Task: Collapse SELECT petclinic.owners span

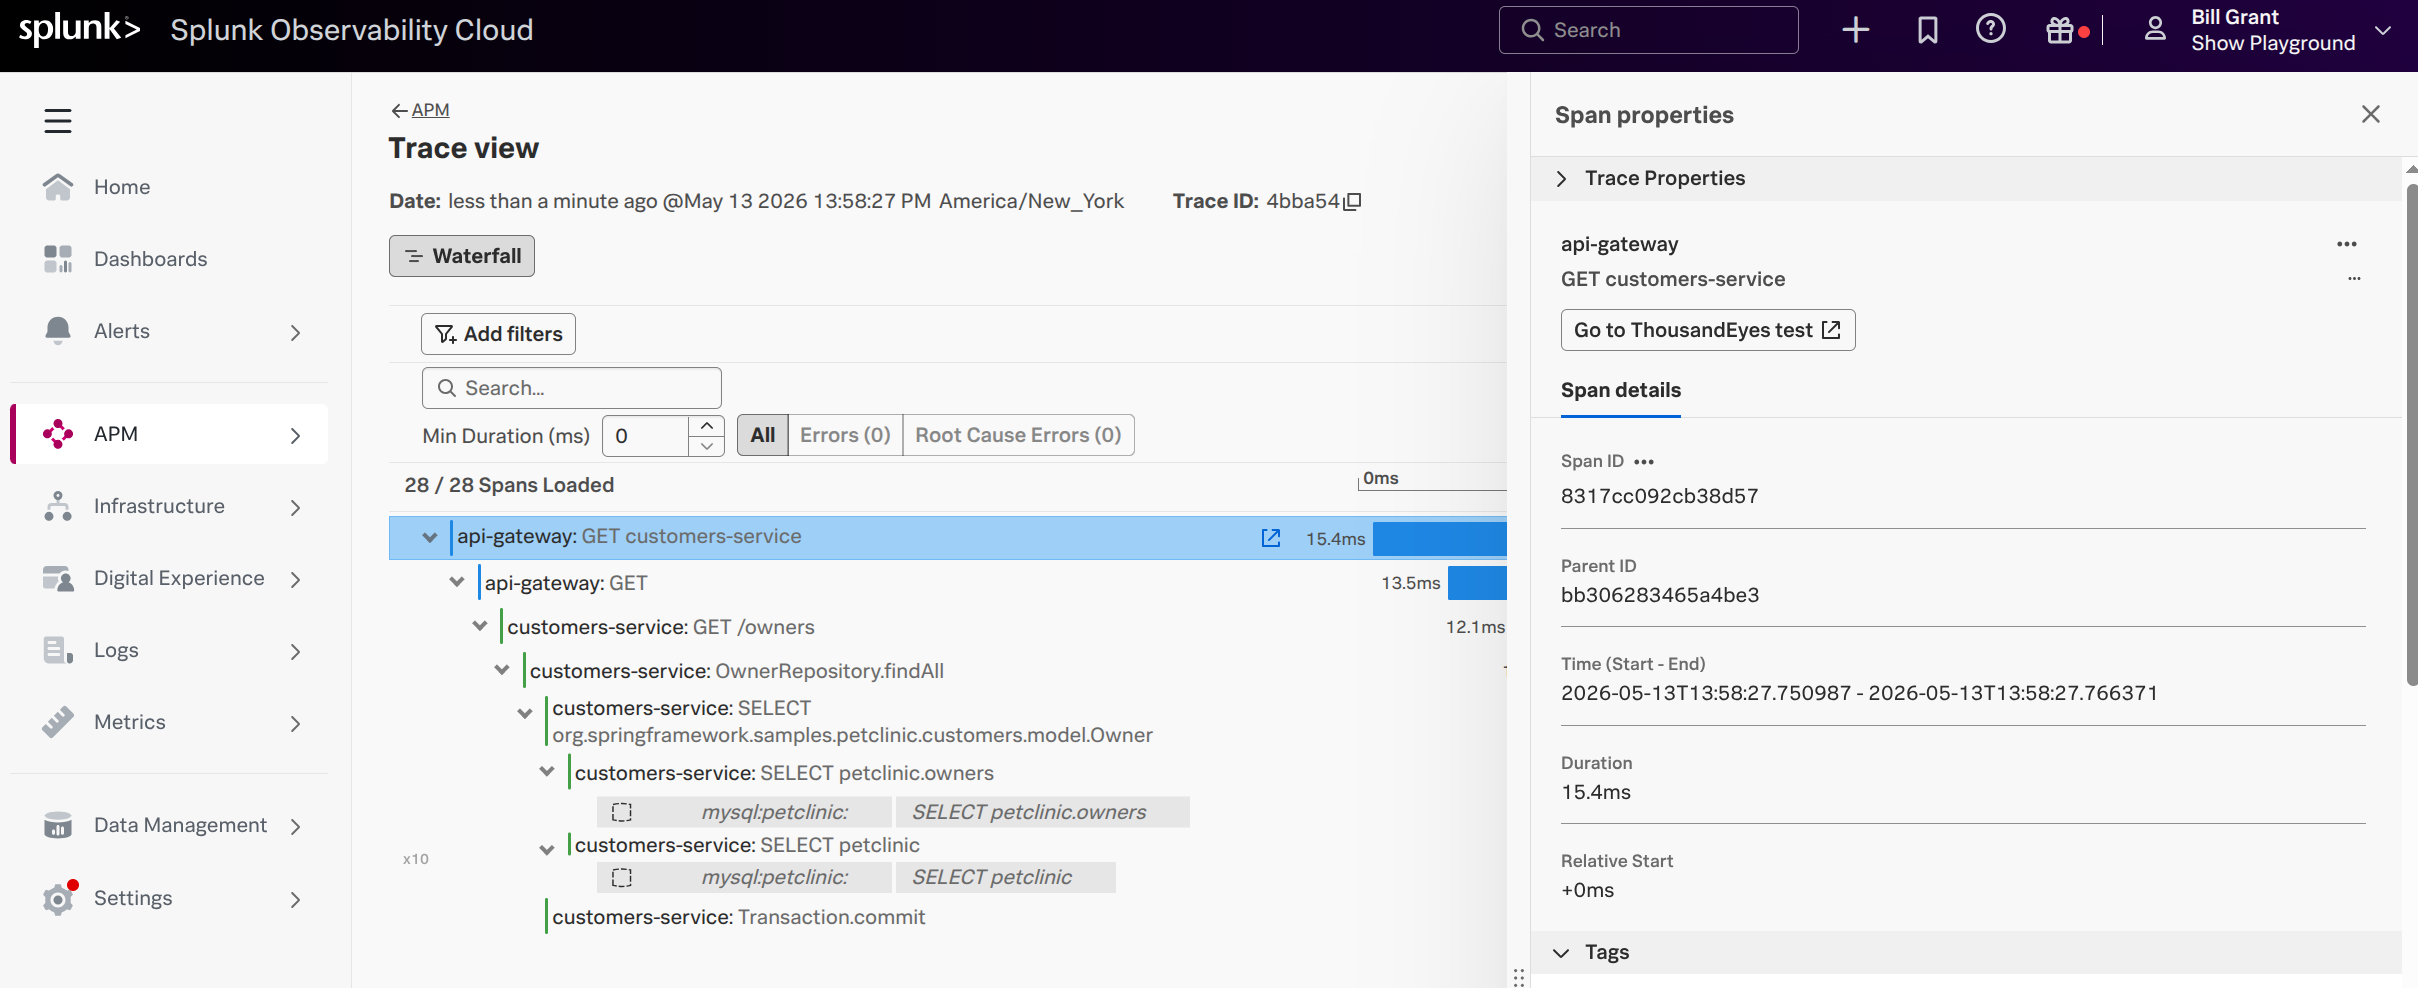Action: coord(547,772)
